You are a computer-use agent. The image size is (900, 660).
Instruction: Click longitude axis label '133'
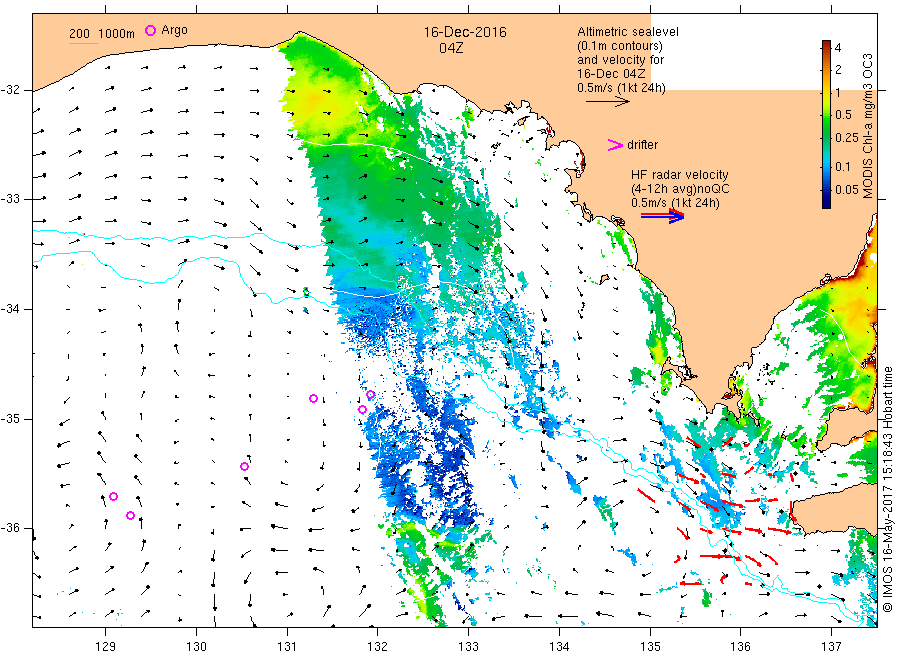click(x=468, y=647)
